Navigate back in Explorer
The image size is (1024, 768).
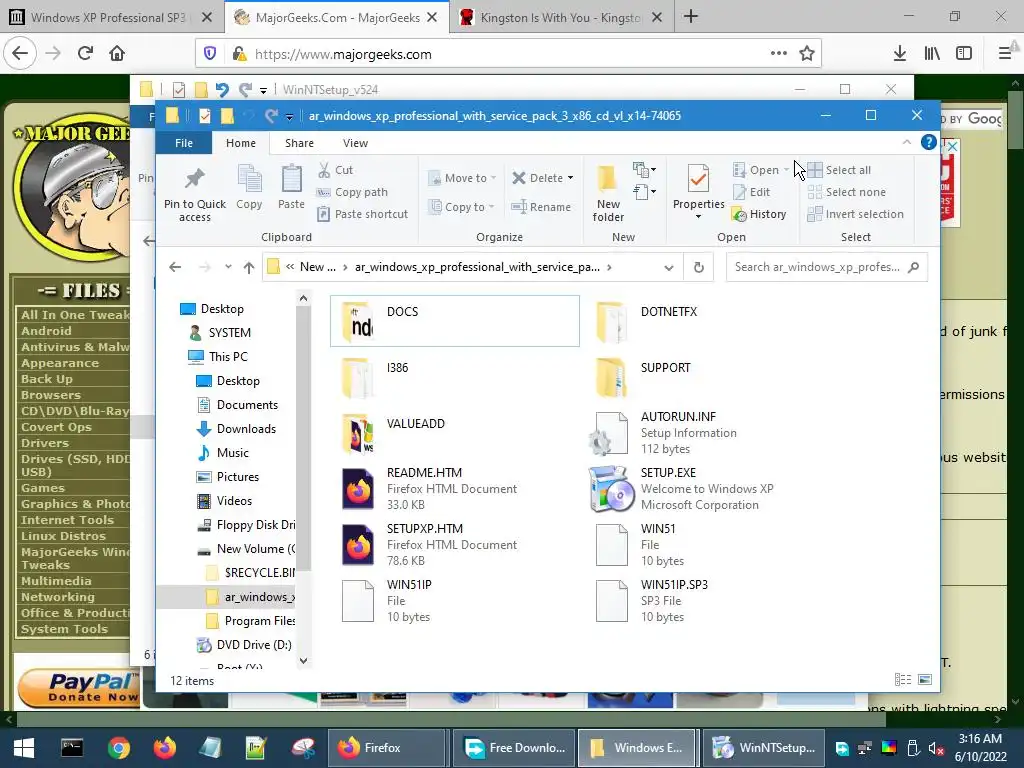click(175, 267)
